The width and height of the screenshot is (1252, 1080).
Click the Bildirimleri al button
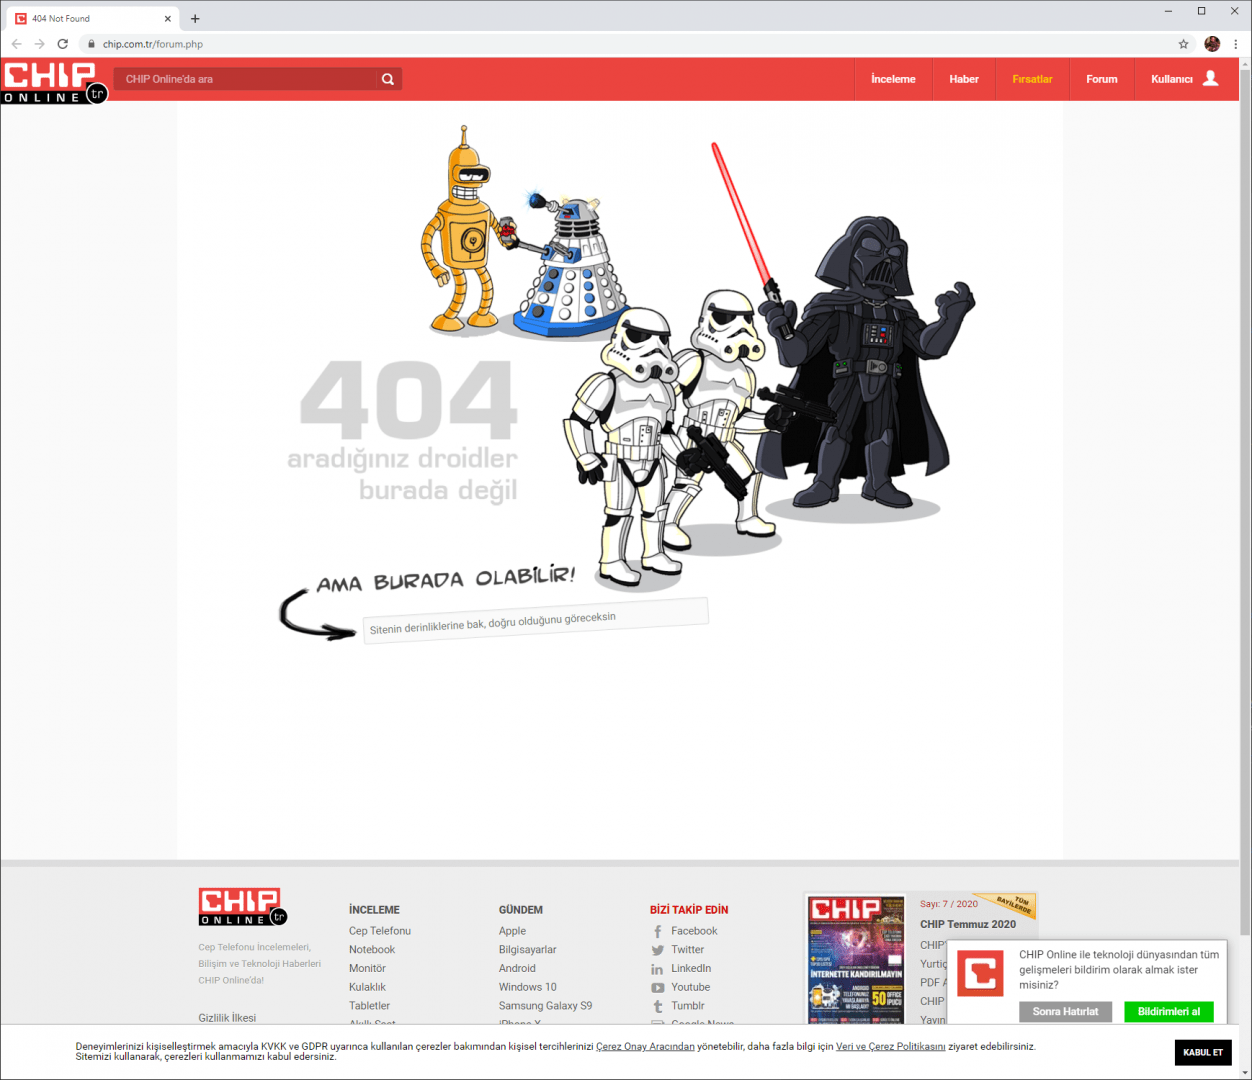(x=1169, y=1011)
